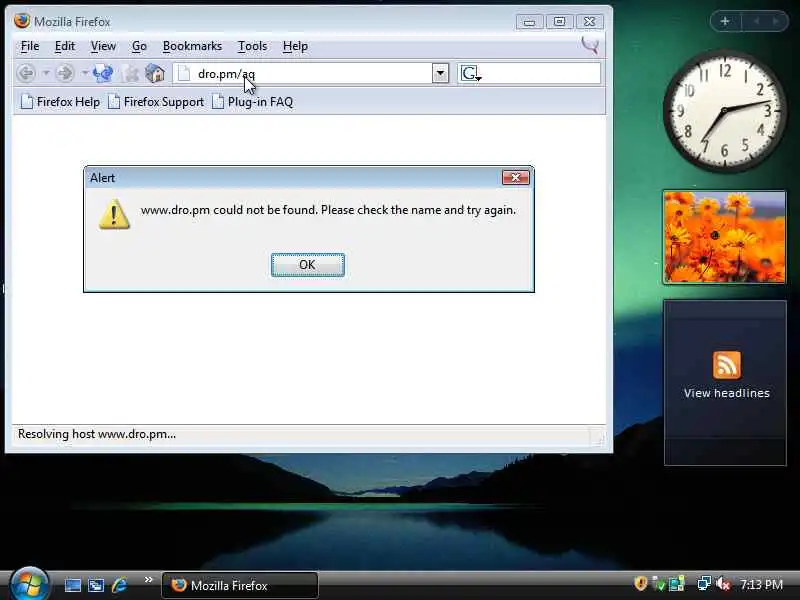The height and width of the screenshot is (600, 800).
Task: Click the Windows Sidebar tray icon
Action: (x=677, y=584)
